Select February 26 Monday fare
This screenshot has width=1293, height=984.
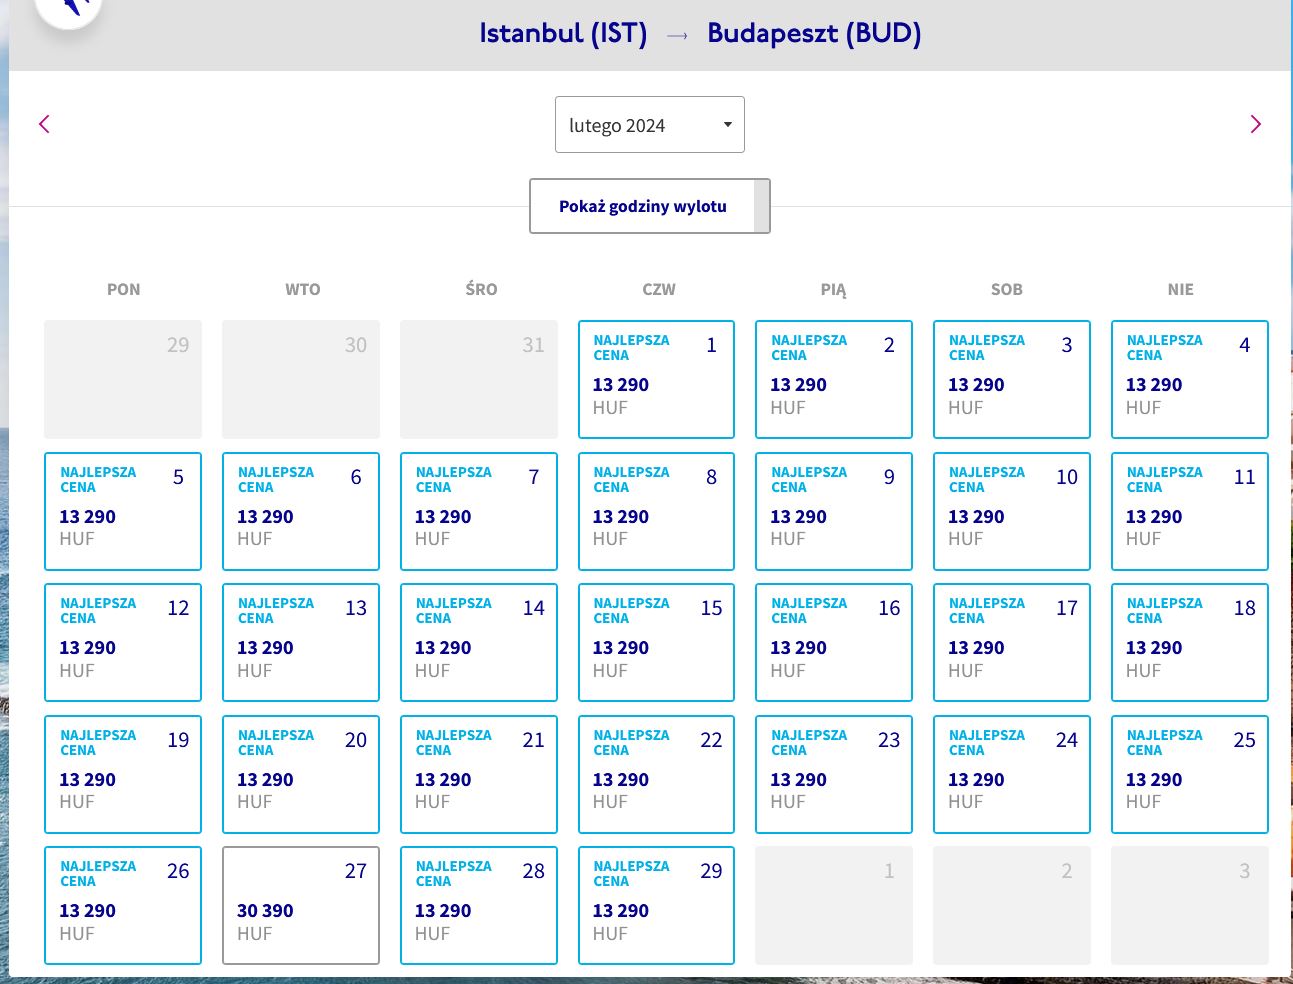(x=123, y=905)
